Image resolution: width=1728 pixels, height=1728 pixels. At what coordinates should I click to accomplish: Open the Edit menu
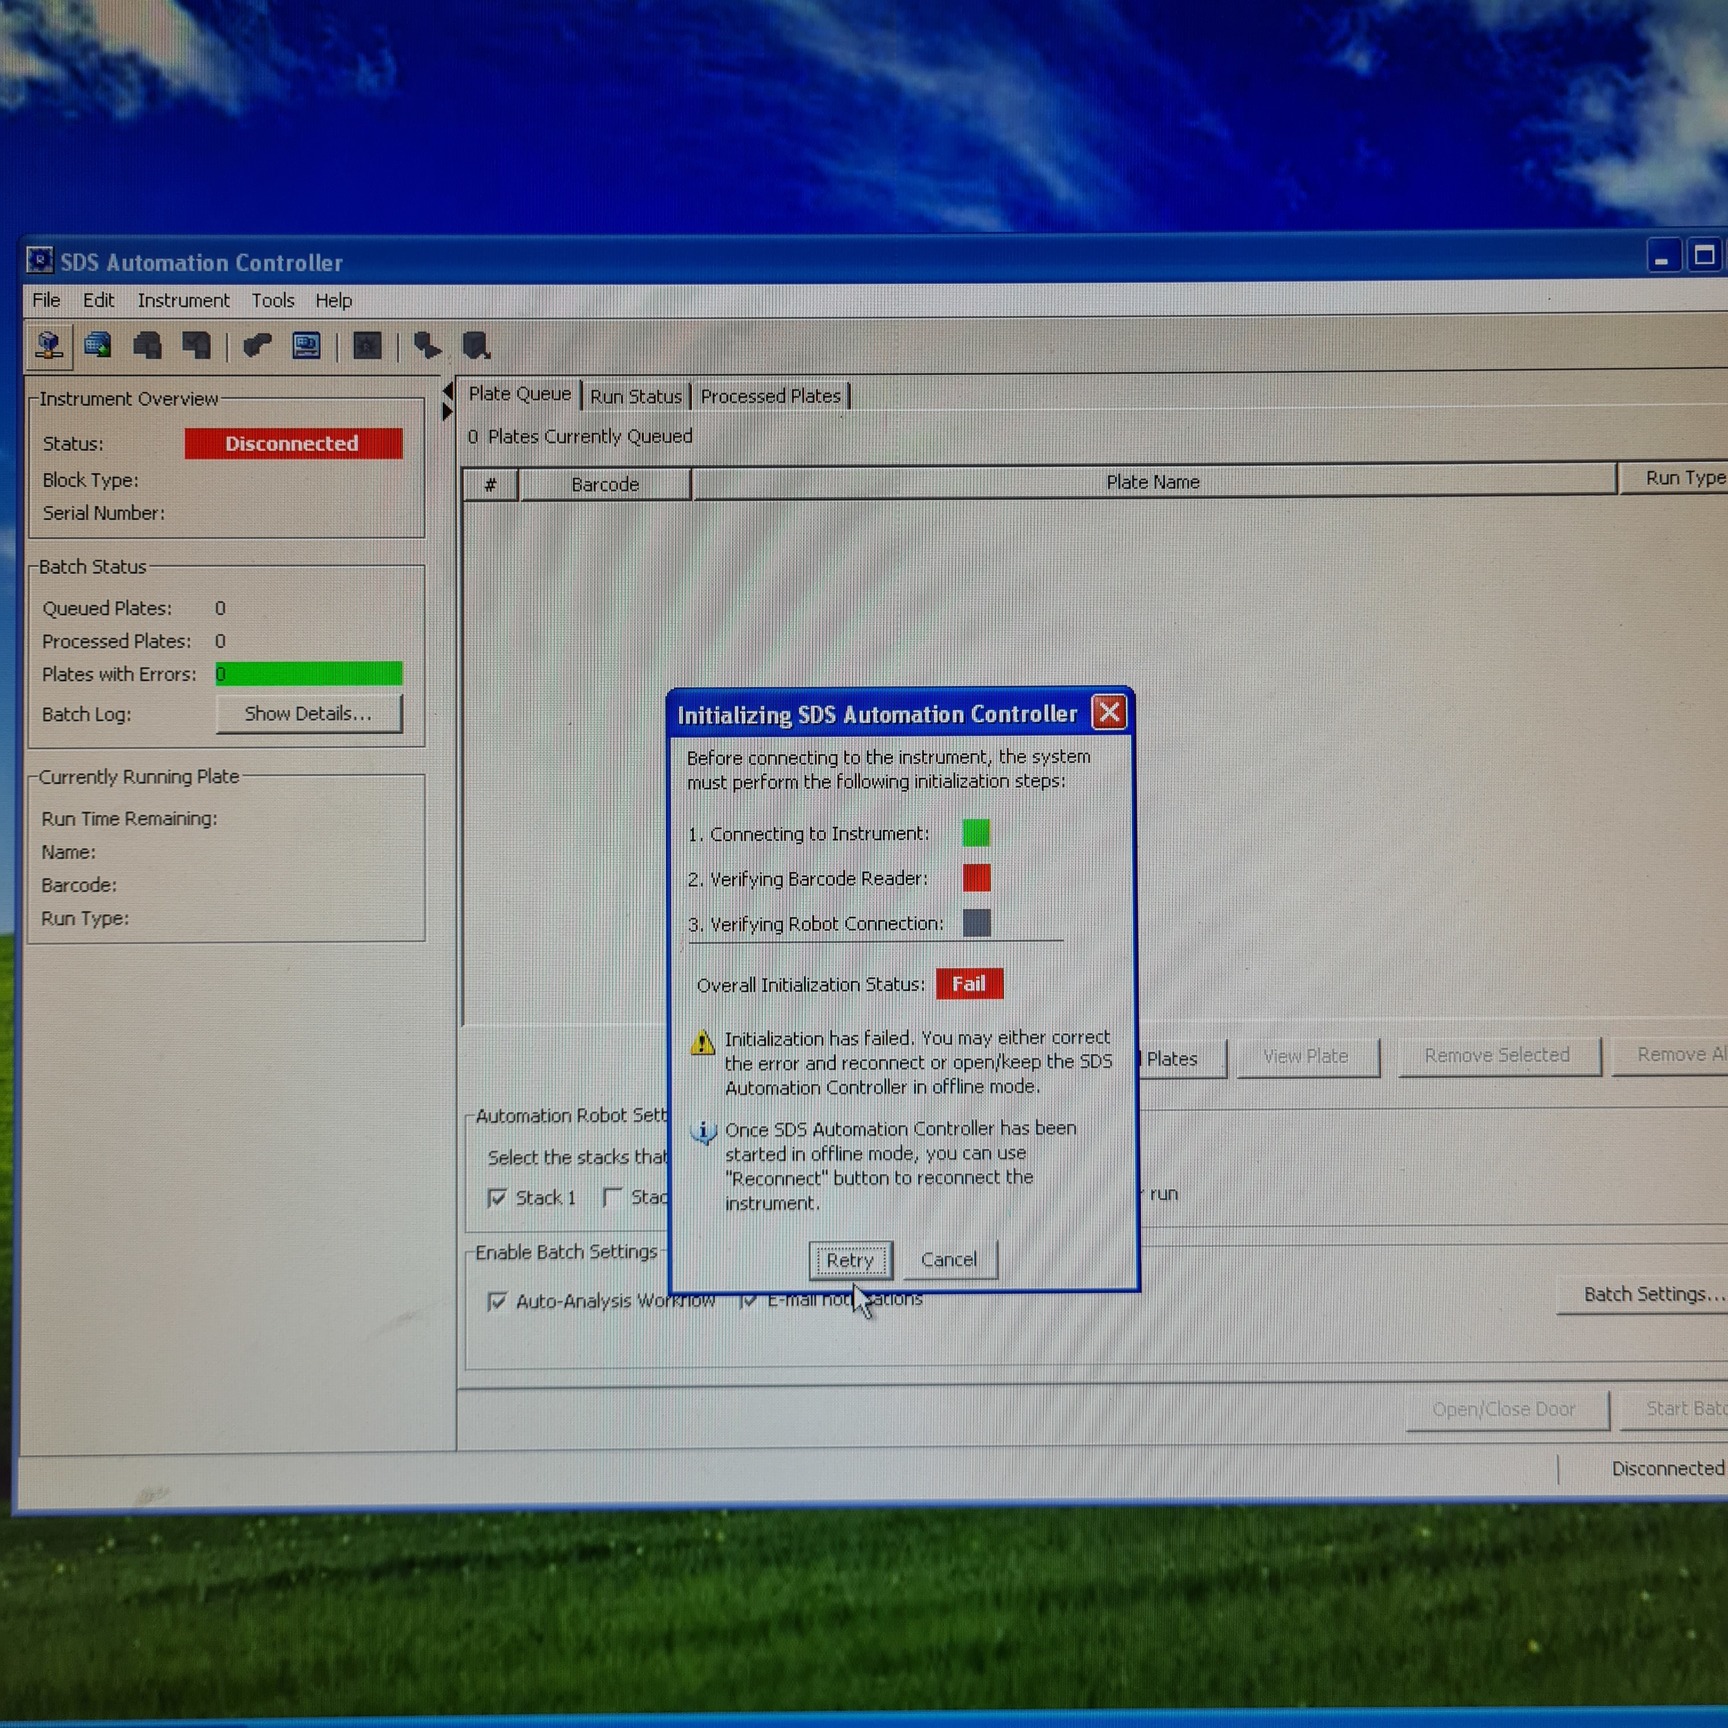(98, 300)
